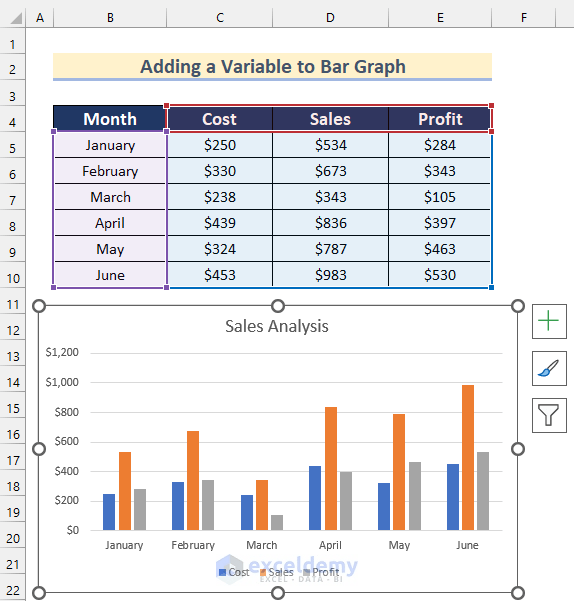Click the $836 sales cell
This screenshot has height=601, width=574.
tap(330, 223)
